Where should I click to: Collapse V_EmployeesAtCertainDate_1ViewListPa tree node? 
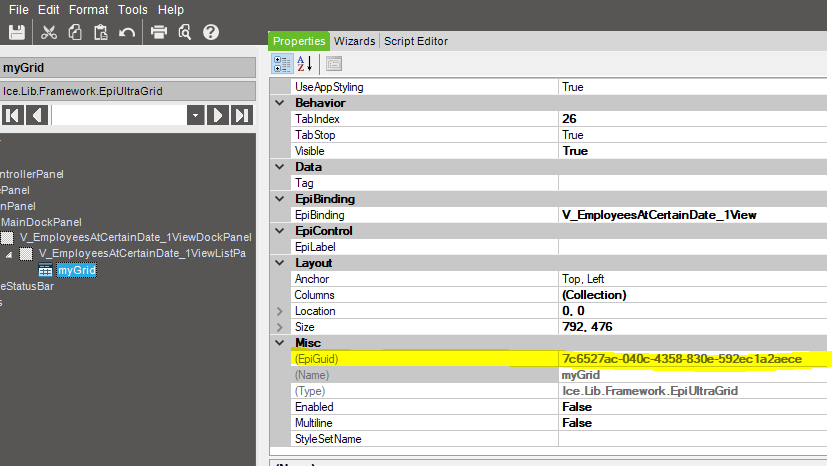pos(10,254)
